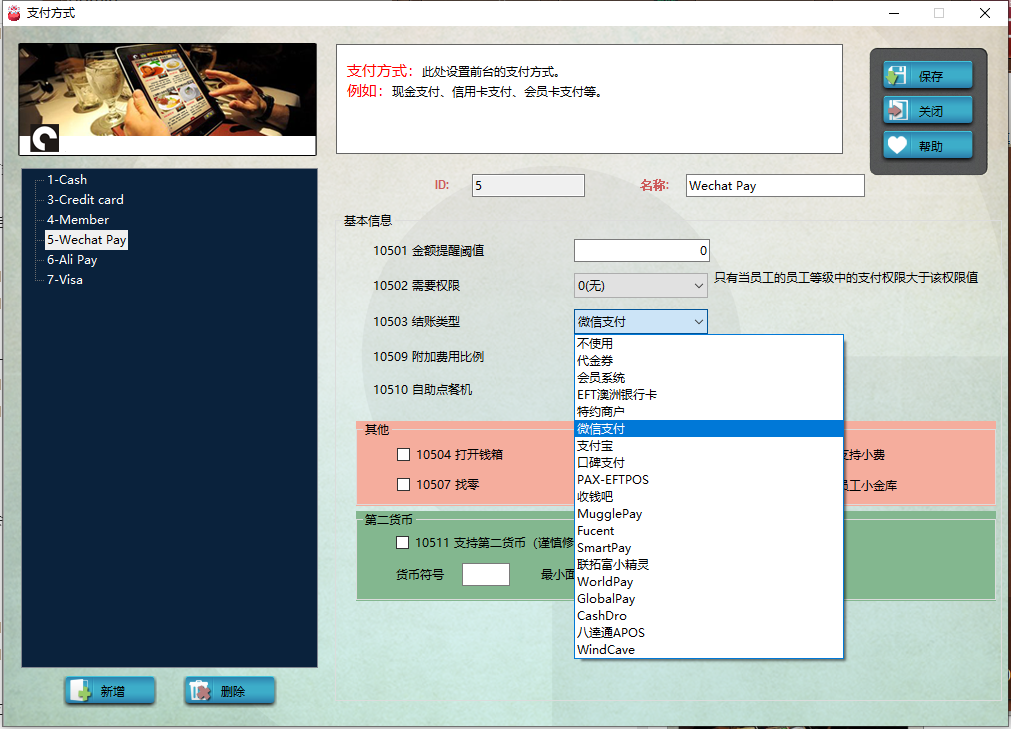The height and width of the screenshot is (729, 1011).
Task: Click the document-plus icon on 新增 button
Action: (x=81, y=690)
